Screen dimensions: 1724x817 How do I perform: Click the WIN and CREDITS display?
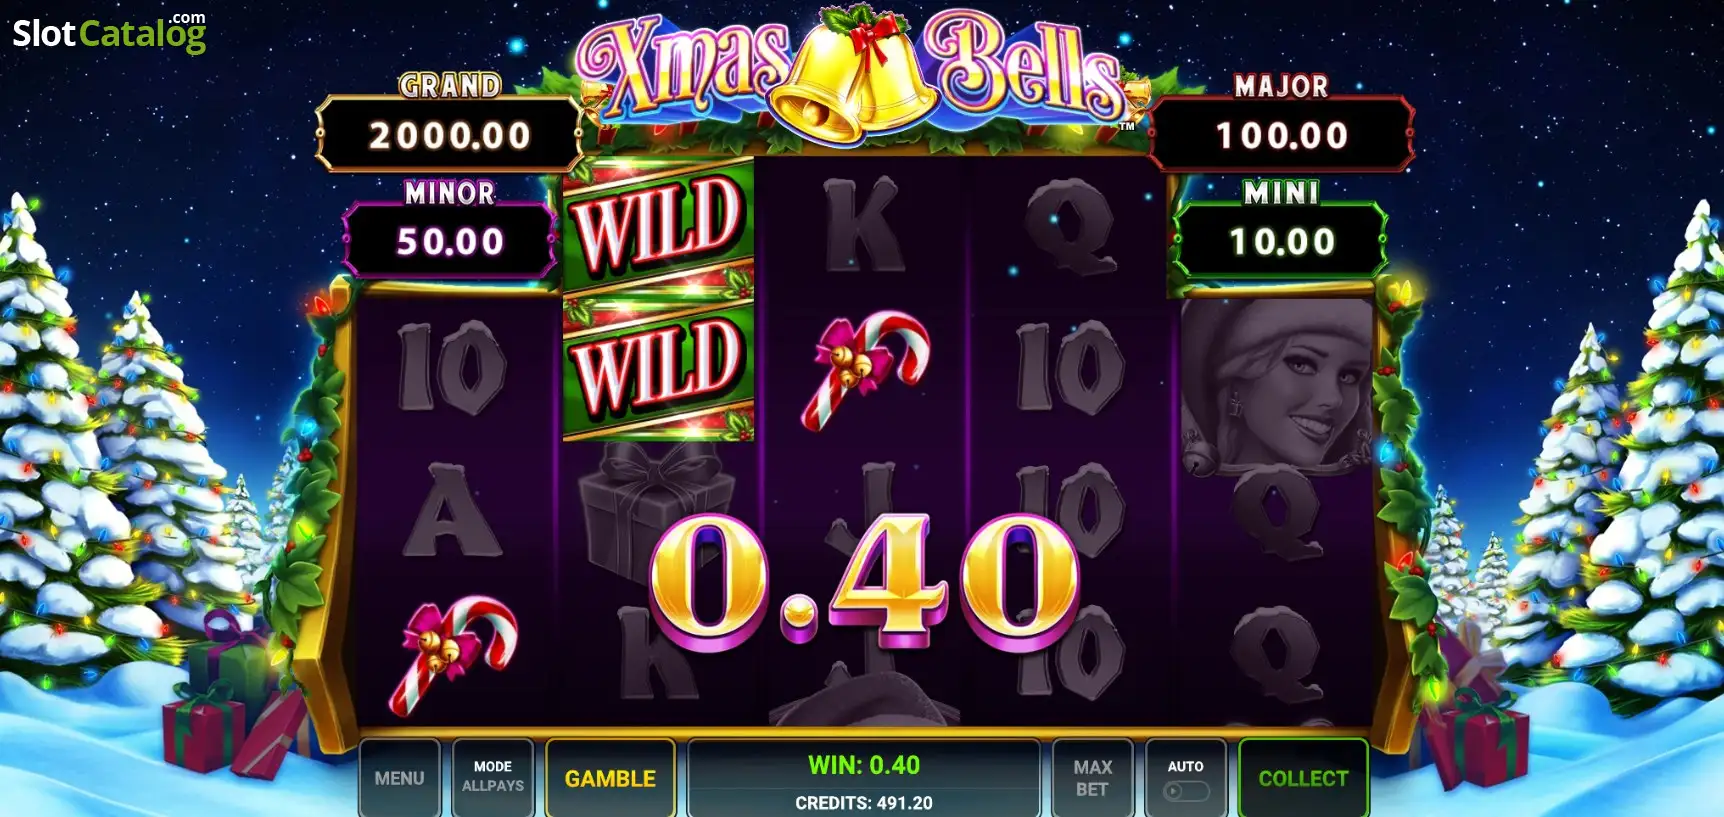click(x=864, y=781)
